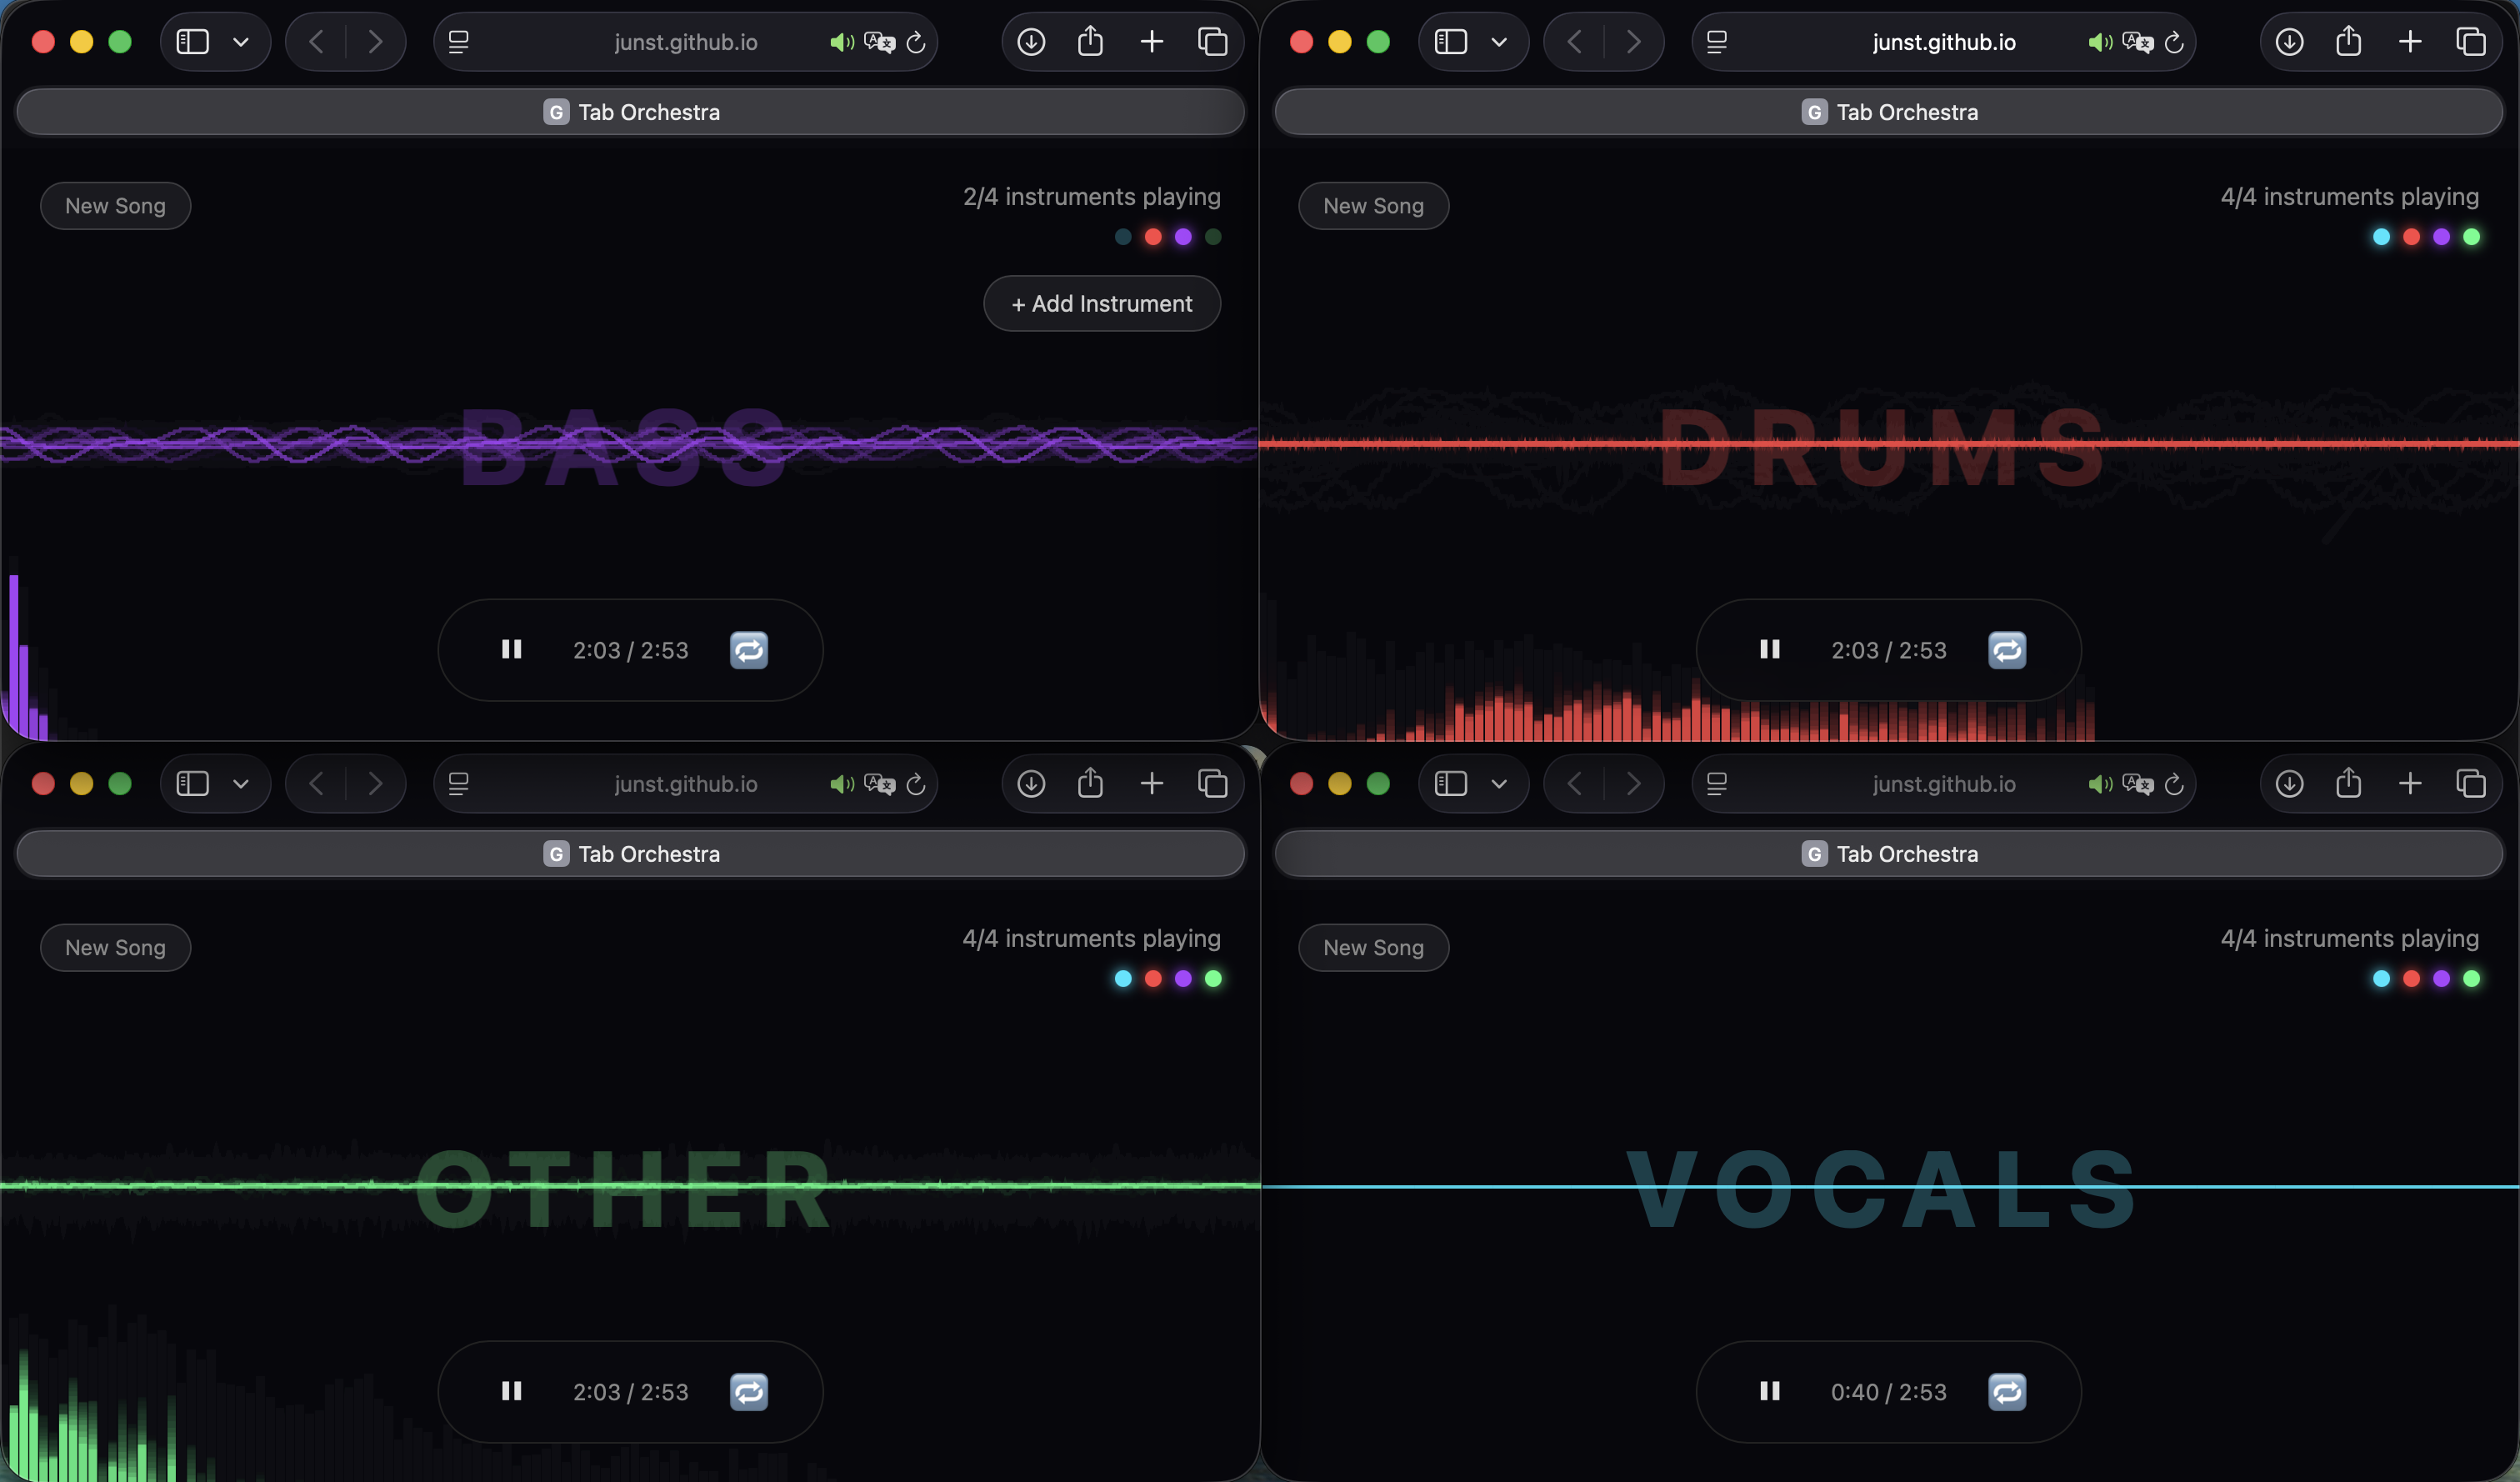Screen dimensions: 2520x1482
Task: Open sidebar dropdown chevron in Drums window
Action: pos(1499,42)
